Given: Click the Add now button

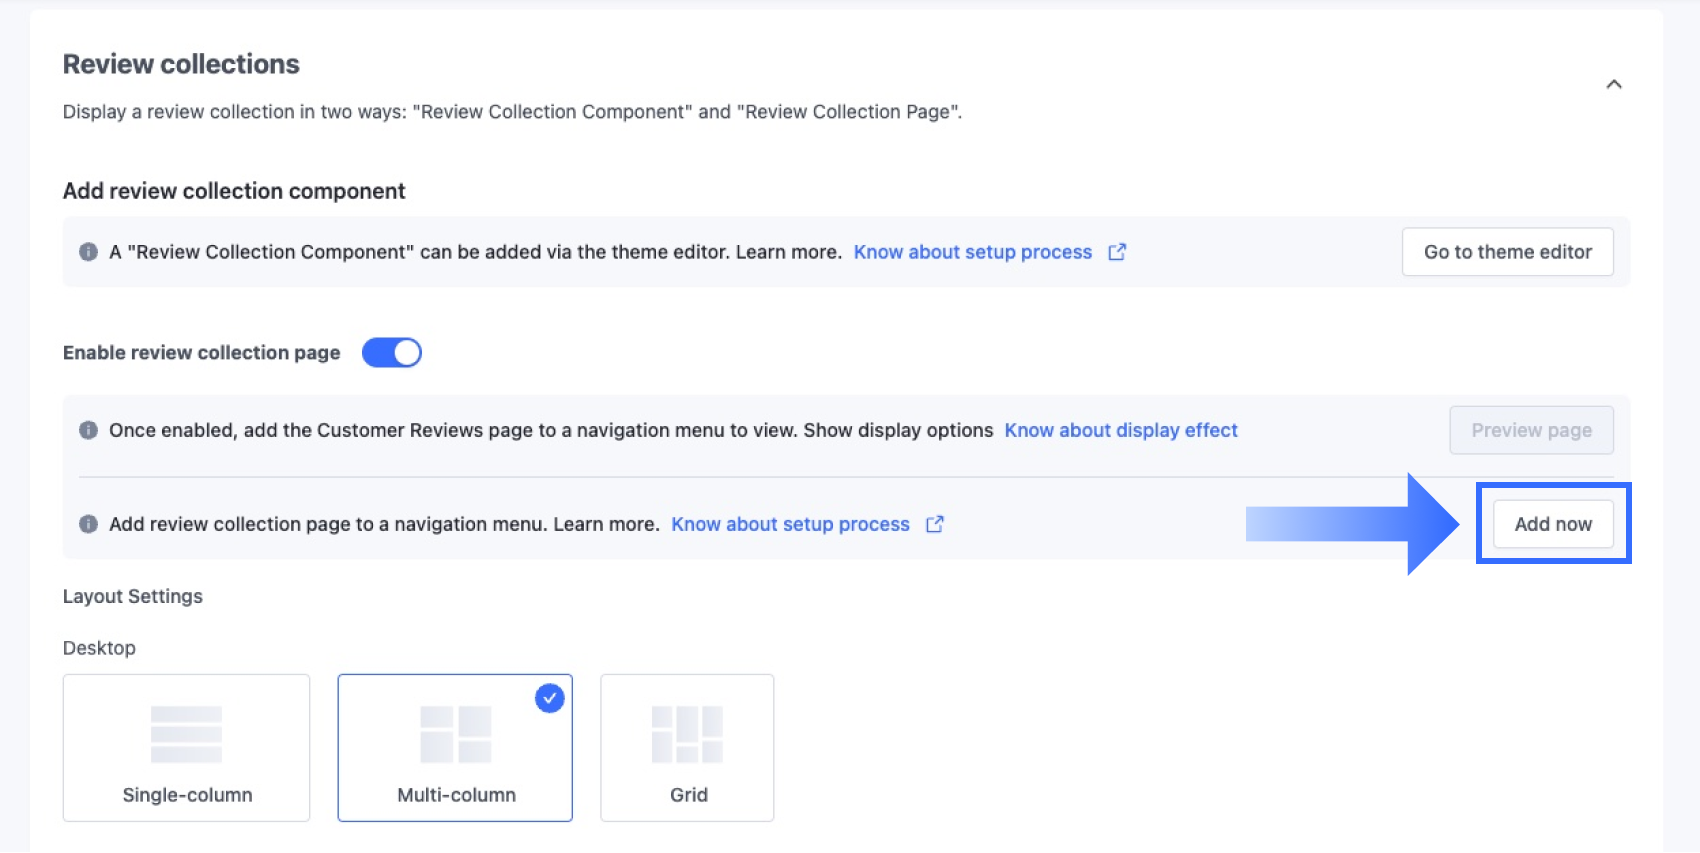Looking at the screenshot, I should [x=1552, y=524].
